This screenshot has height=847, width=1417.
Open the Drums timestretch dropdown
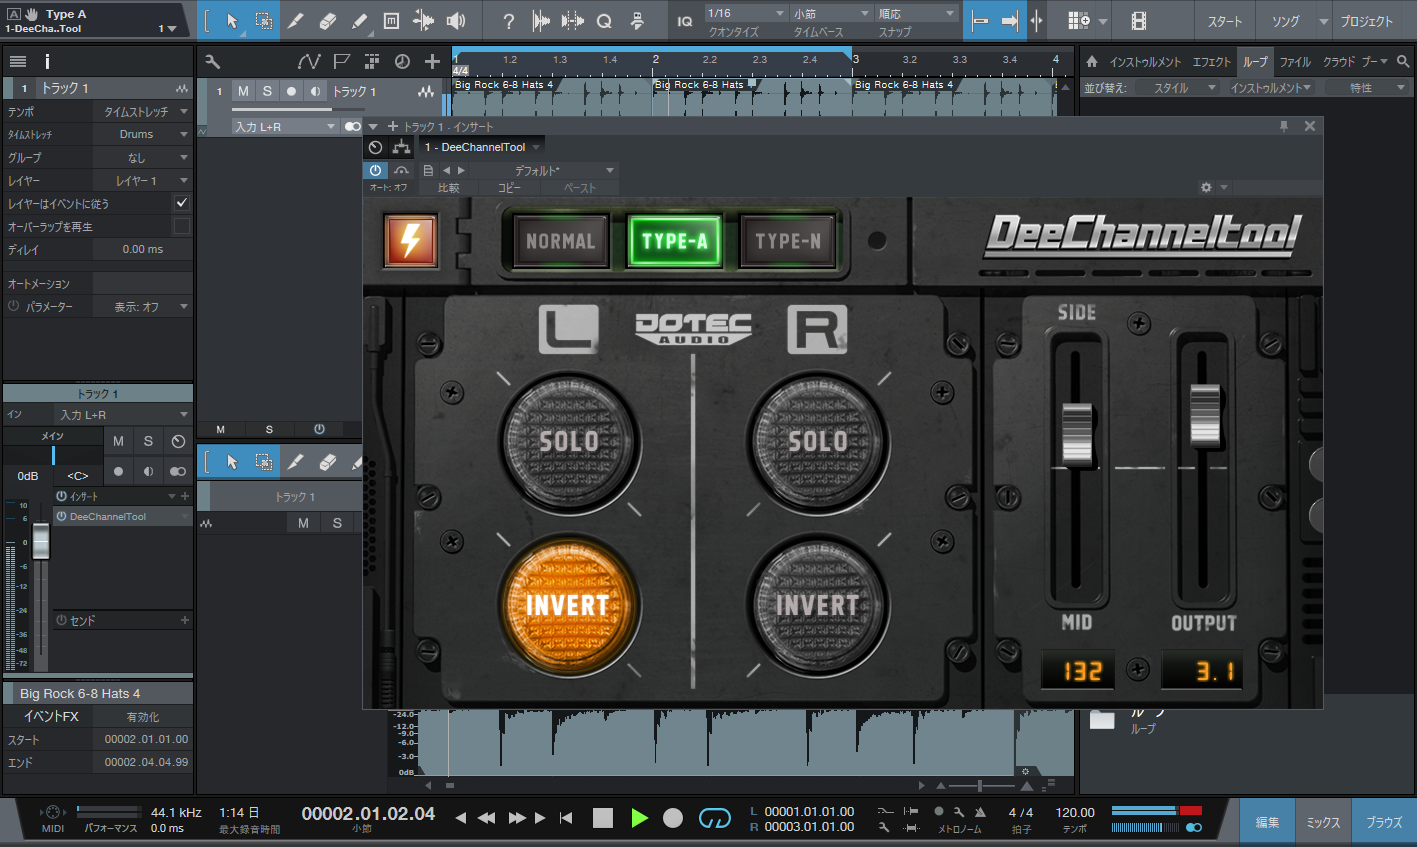[x=143, y=134]
